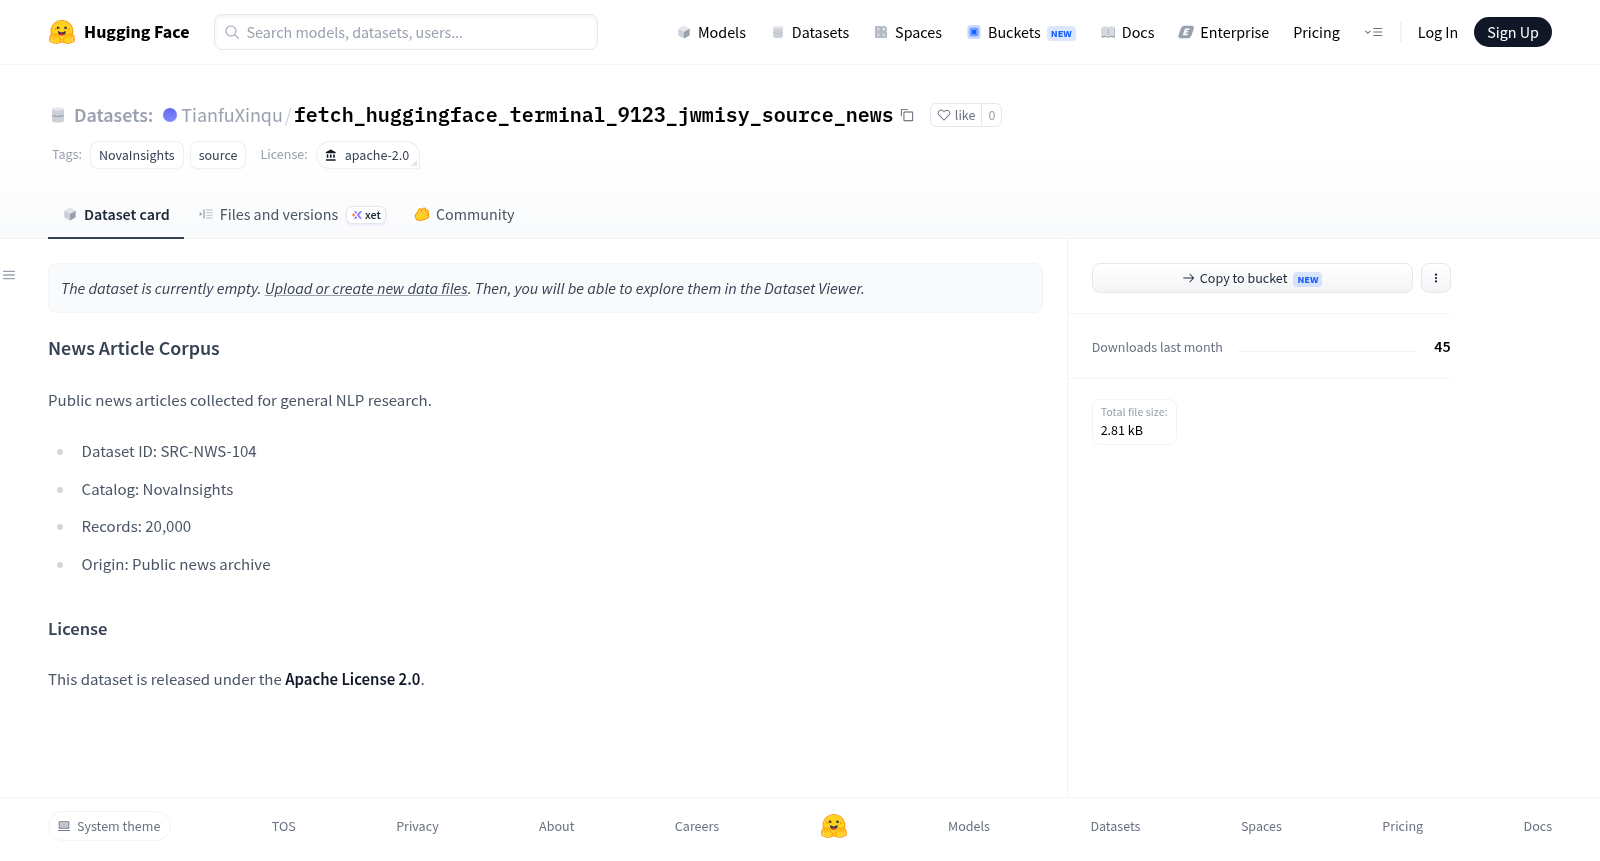This screenshot has width=1600, height=861.
Task: Open footer Models link
Action: tap(969, 826)
